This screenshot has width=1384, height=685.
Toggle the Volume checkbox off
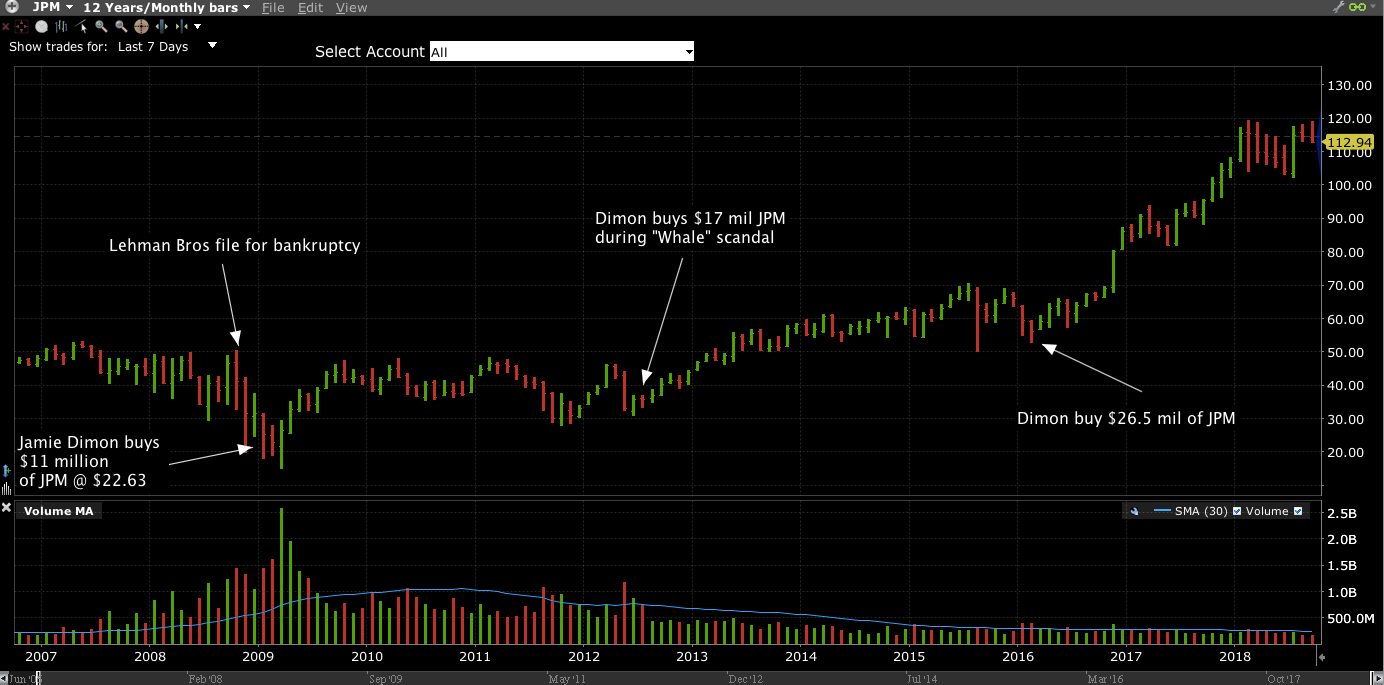pyautogui.click(x=1298, y=511)
